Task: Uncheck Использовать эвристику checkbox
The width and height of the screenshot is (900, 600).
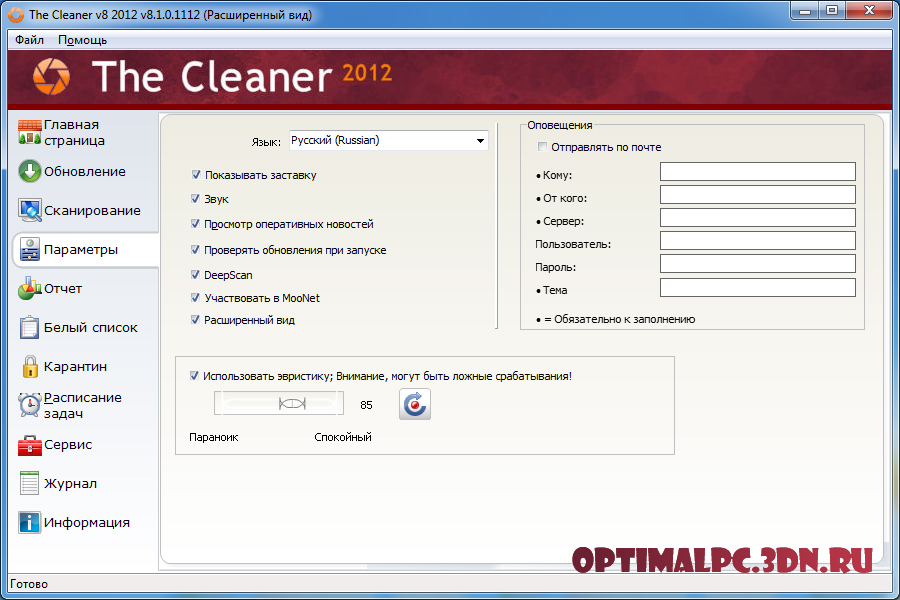Action: click(194, 376)
